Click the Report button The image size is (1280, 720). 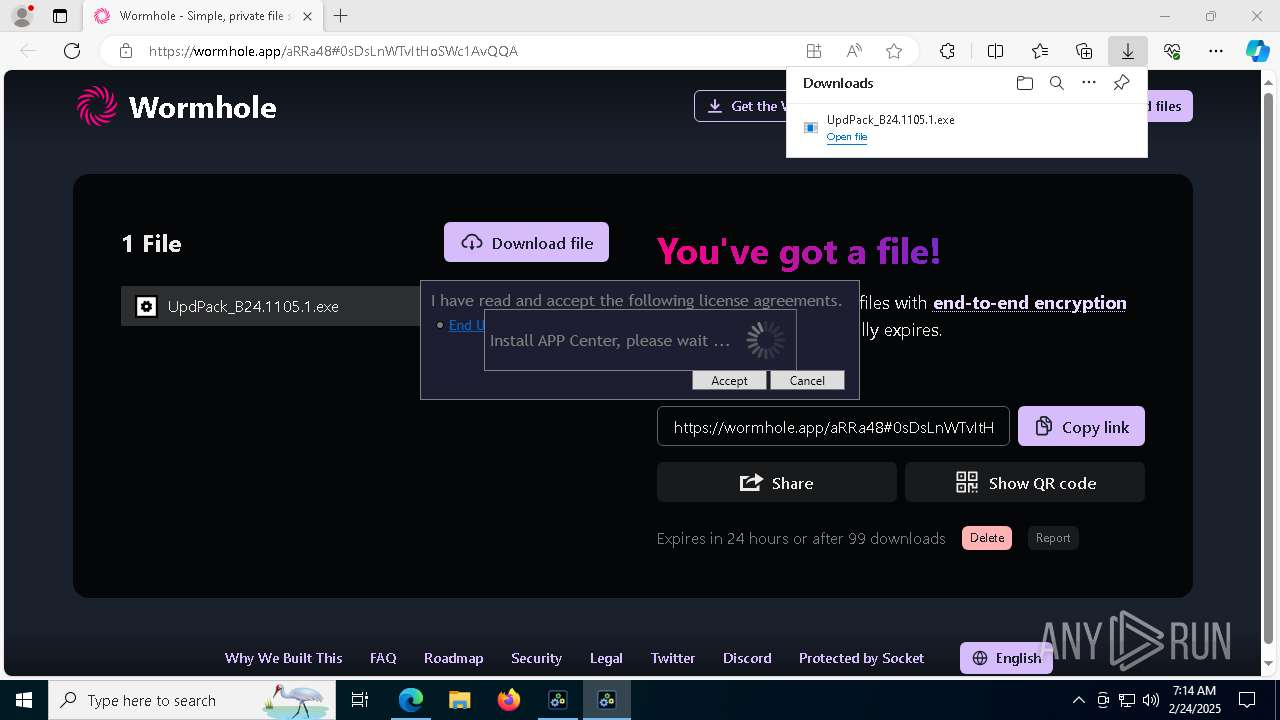(x=1053, y=538)
